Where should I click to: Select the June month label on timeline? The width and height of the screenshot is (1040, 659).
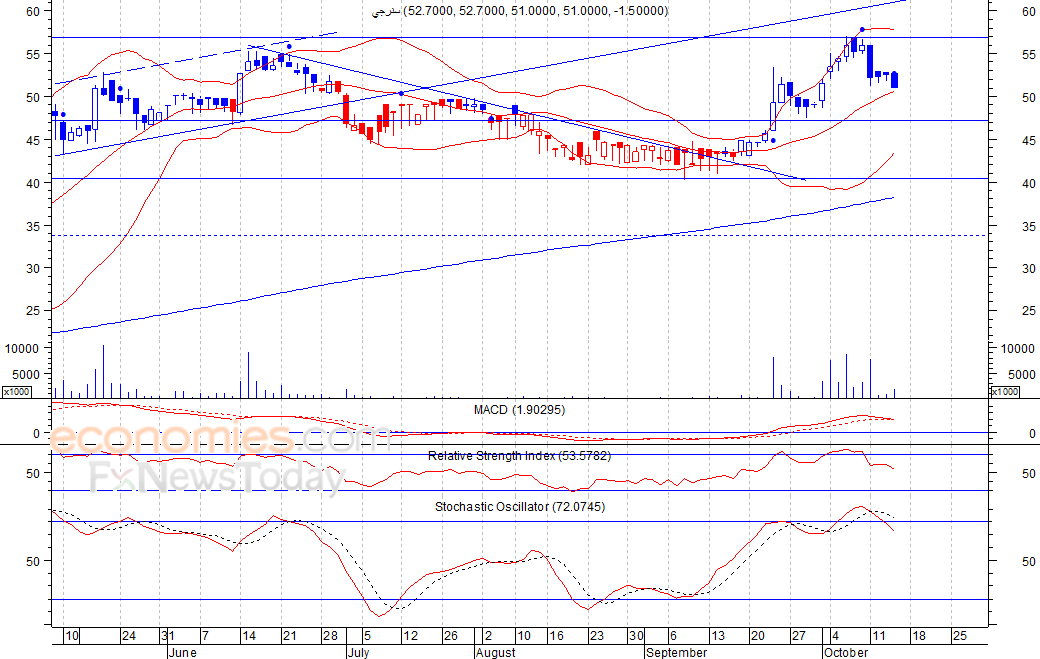pos(182,652)
